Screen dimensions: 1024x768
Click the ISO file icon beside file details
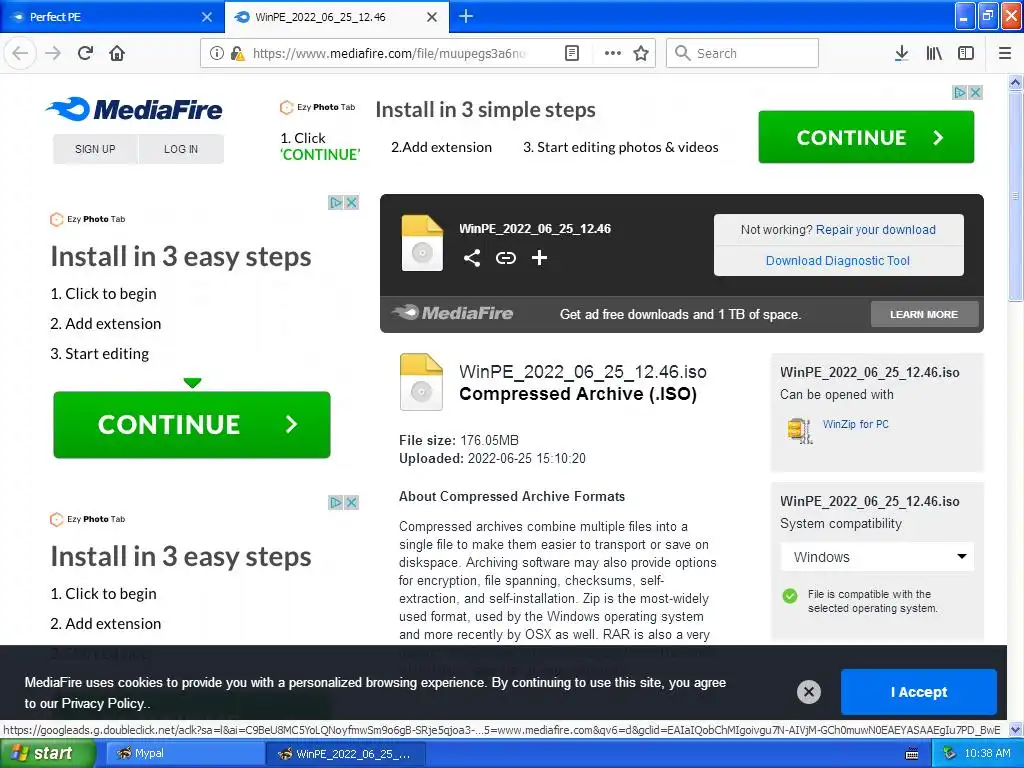(421, 382)
